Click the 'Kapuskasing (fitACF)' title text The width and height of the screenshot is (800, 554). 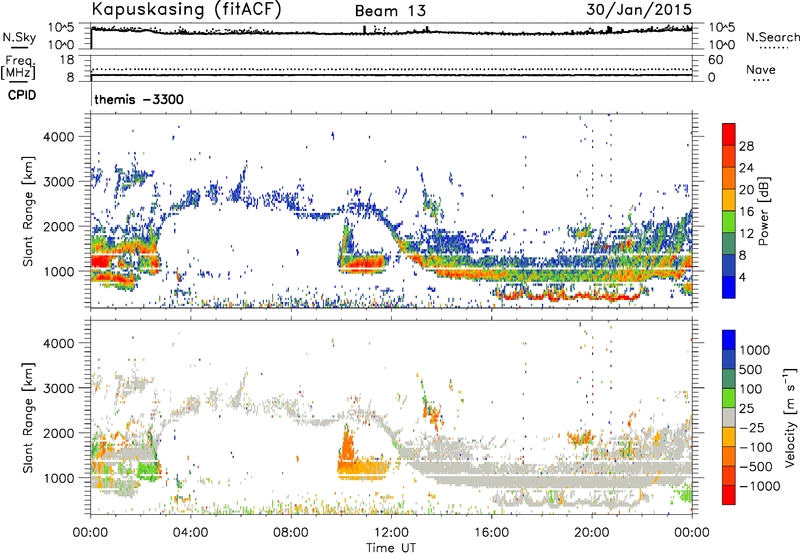[186, 10]
